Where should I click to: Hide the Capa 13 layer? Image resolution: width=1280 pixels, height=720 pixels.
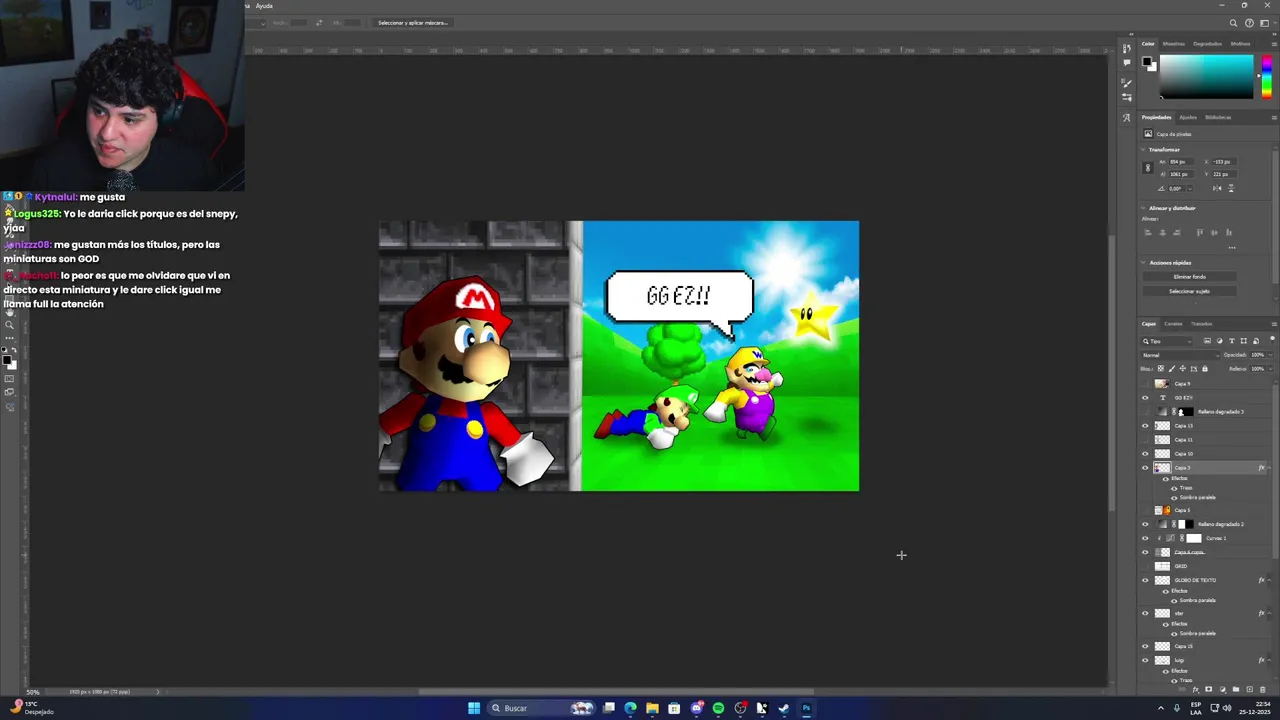click(x=1145, y=426)
